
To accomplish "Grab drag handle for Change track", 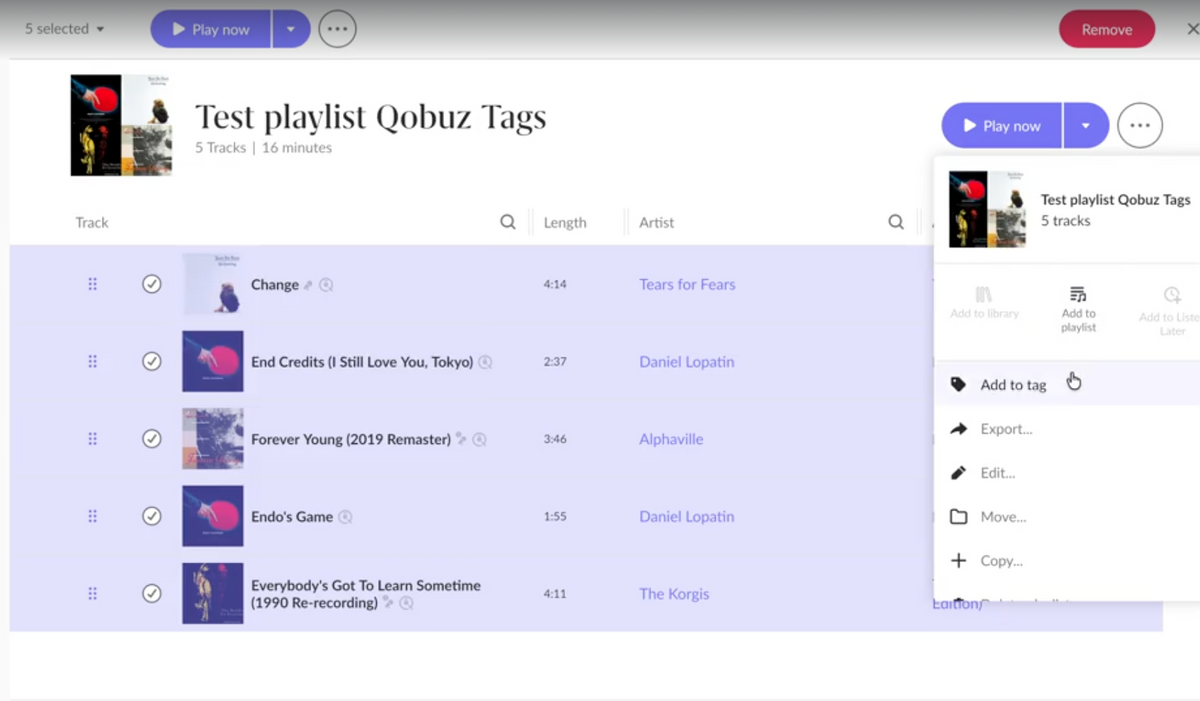I will [92, 284].
